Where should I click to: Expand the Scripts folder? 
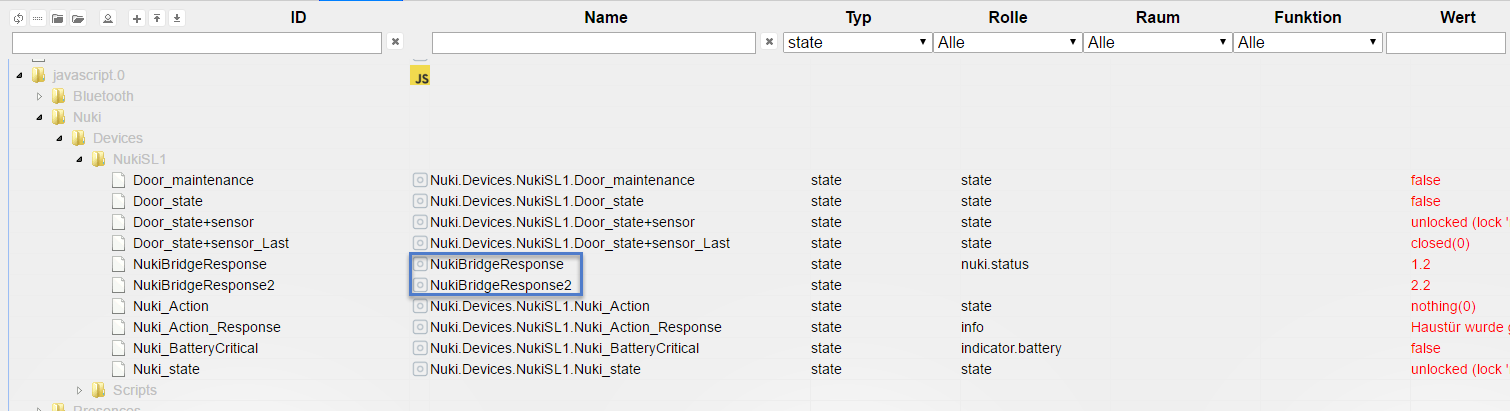tap(80, 390)
